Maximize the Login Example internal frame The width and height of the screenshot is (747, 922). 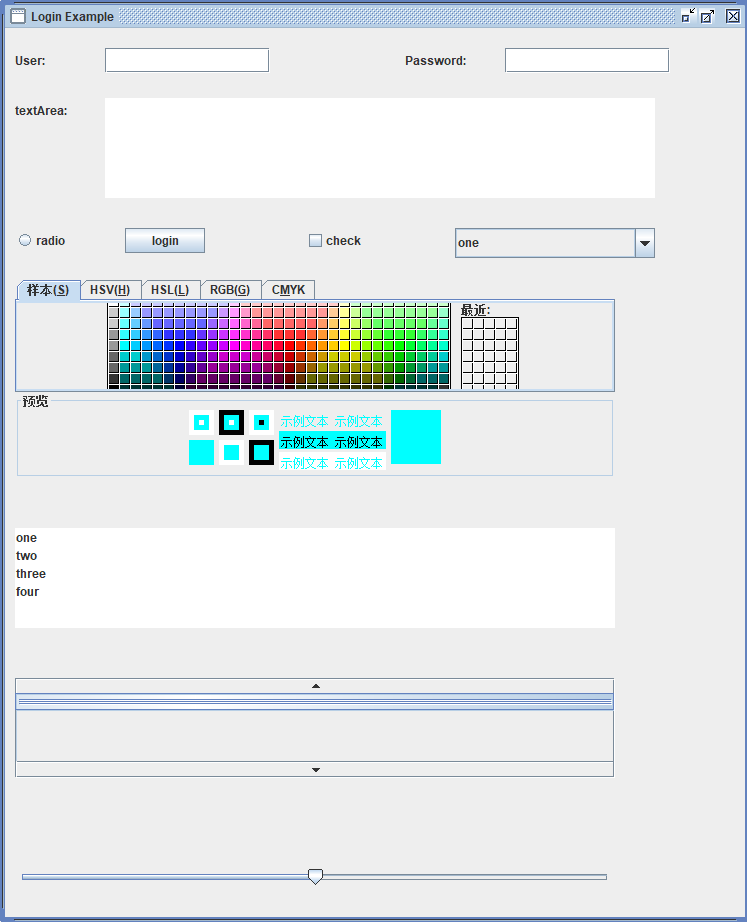(x=707, y=16)
